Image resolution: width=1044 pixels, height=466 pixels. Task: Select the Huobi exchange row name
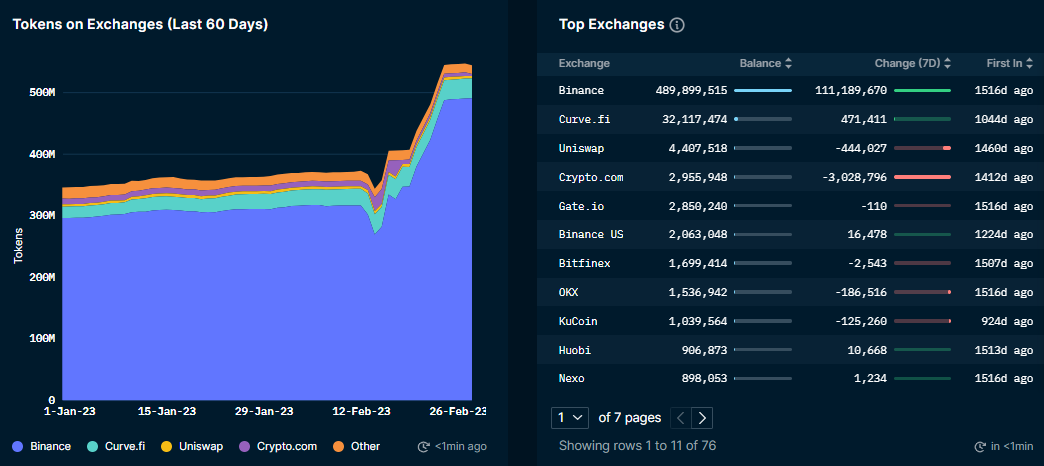(575, 350)
